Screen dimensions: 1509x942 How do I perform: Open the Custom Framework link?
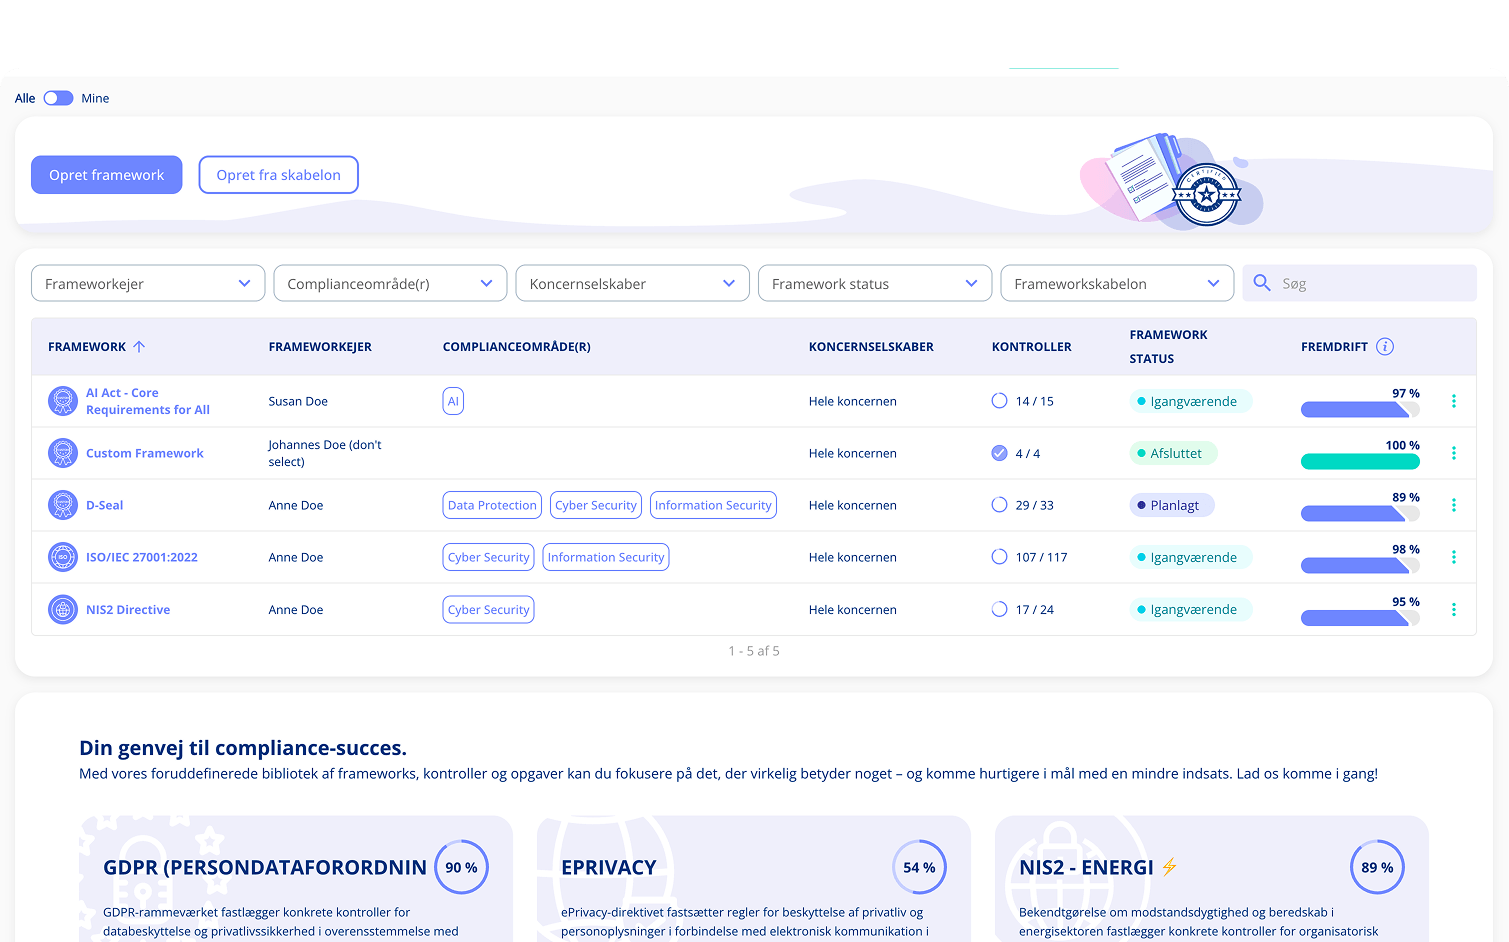144,452
